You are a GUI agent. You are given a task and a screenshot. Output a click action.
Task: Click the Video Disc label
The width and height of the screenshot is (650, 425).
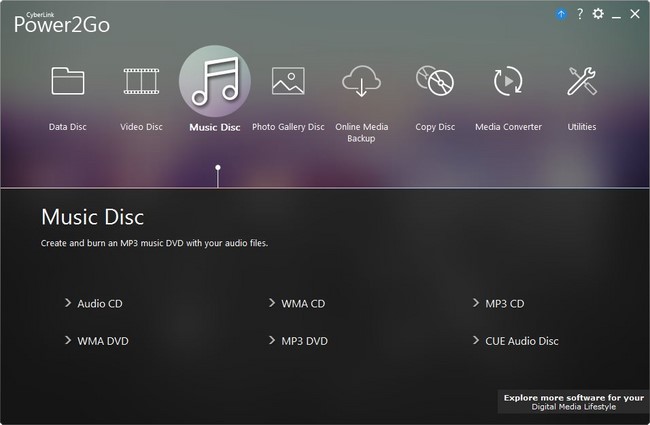(x=141, y=127)
